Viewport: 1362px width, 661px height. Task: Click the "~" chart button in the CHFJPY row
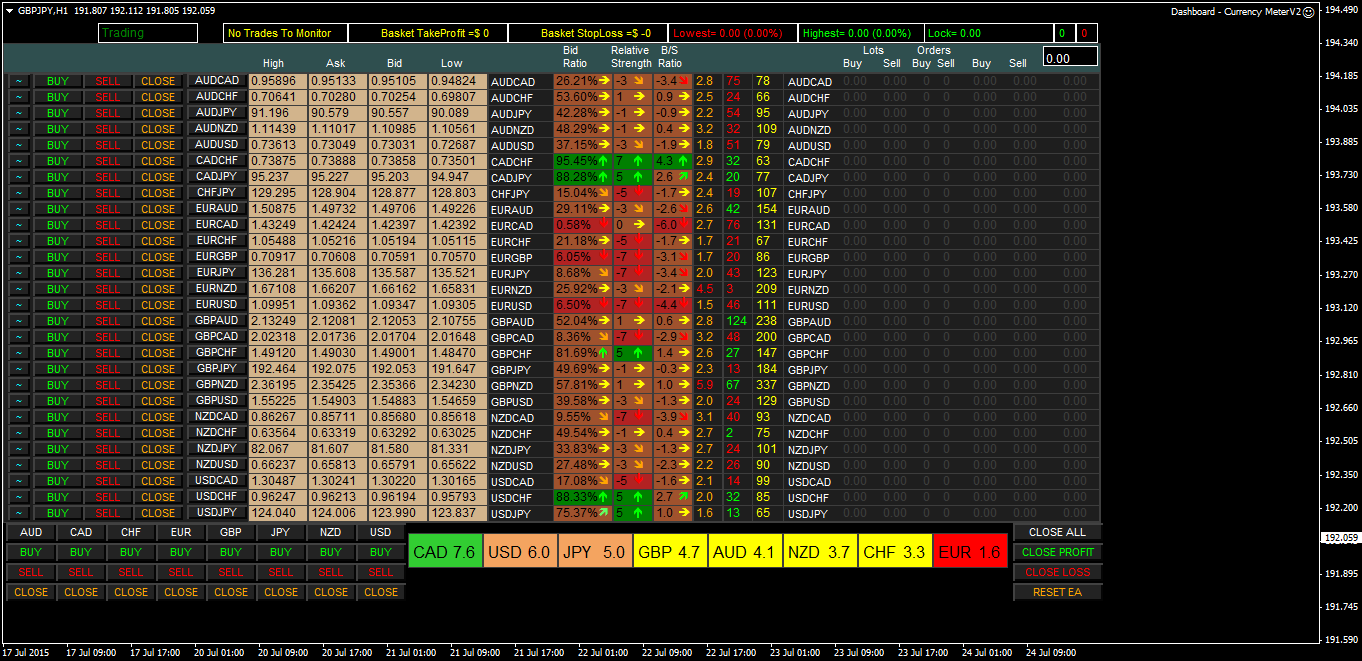[x=19, y=193]
